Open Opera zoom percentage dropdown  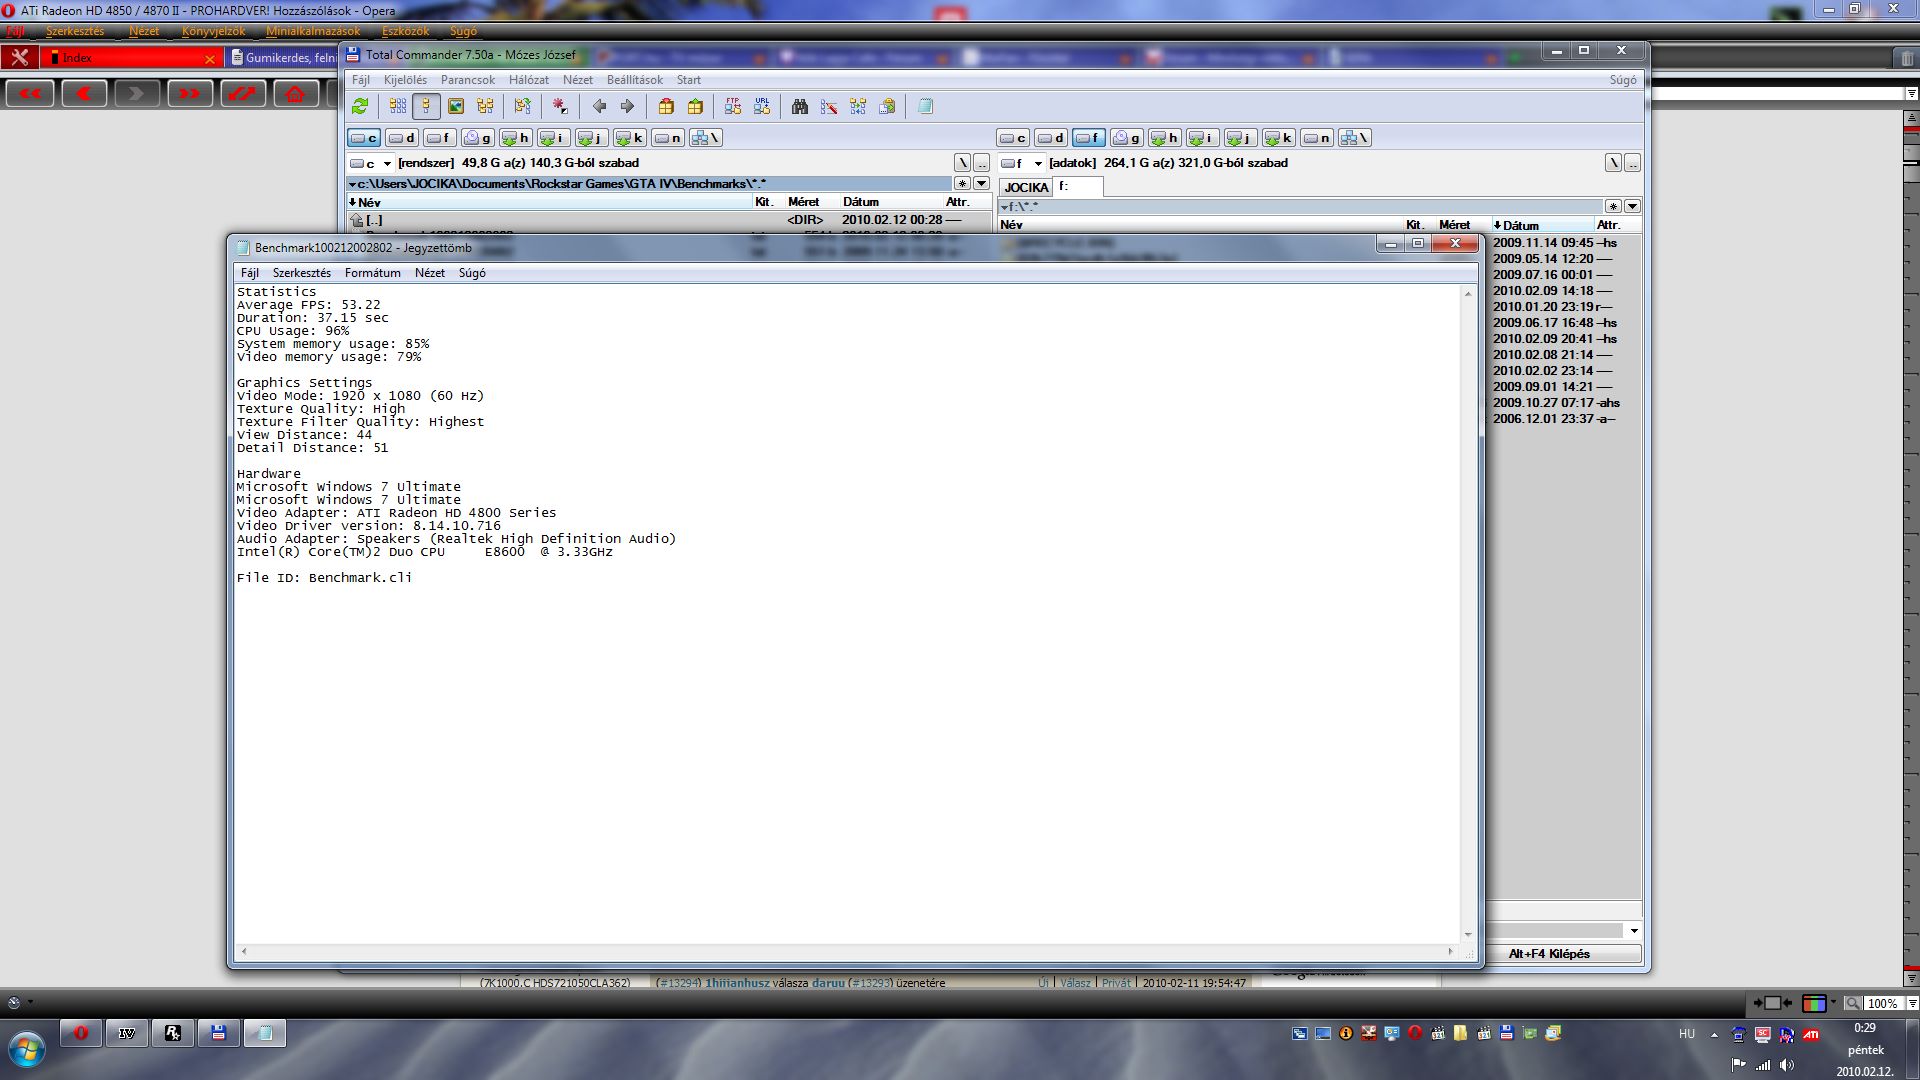[x=1912, y=1003]
